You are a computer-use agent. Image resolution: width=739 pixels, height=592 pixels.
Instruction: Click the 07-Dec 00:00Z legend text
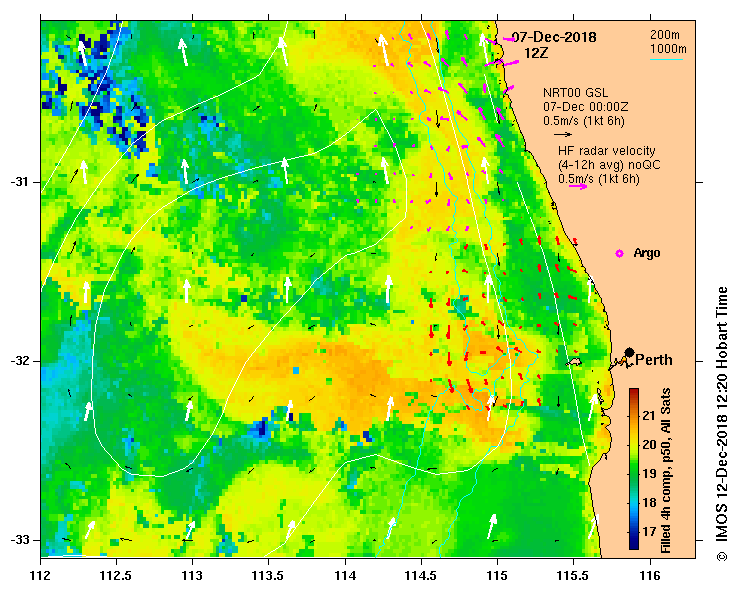pos(585,107)
